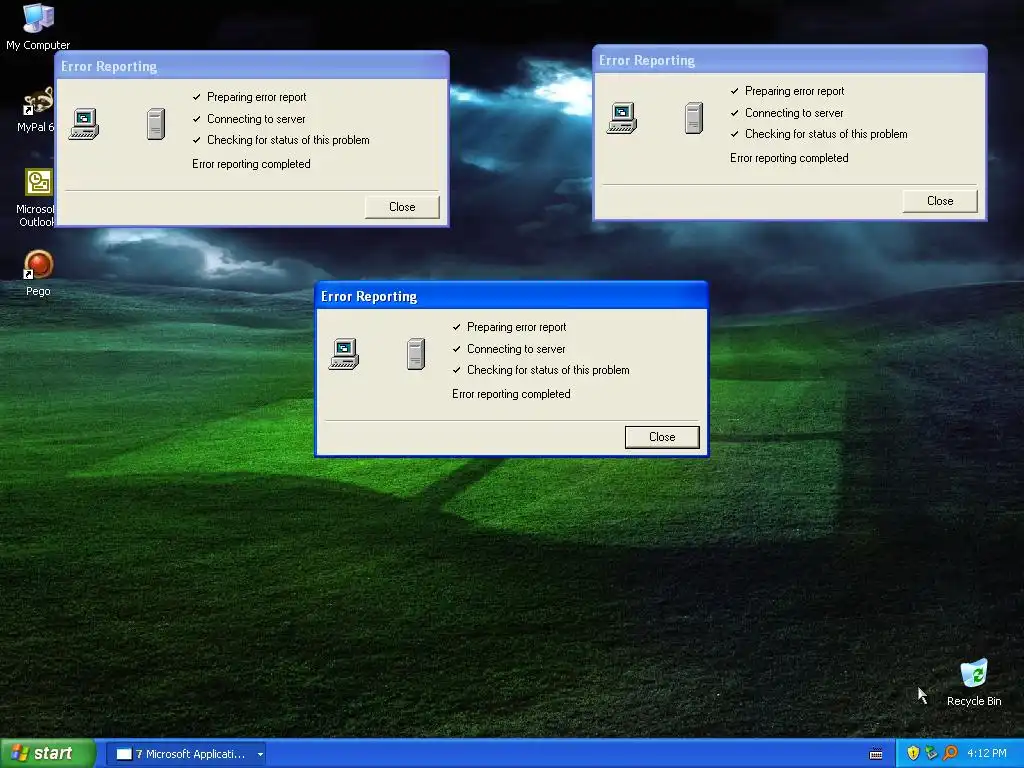Click 'Preparing error report' in the active dialog
This screenshot has height=768, width=1024.
[x=517, y=327]
